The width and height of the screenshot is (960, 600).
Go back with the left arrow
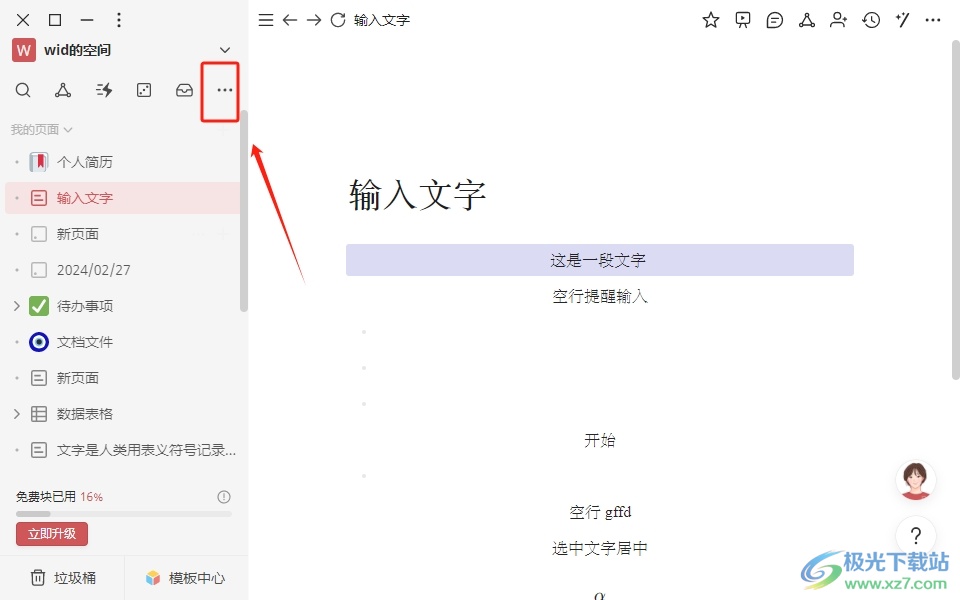click(x=290, y=20)
